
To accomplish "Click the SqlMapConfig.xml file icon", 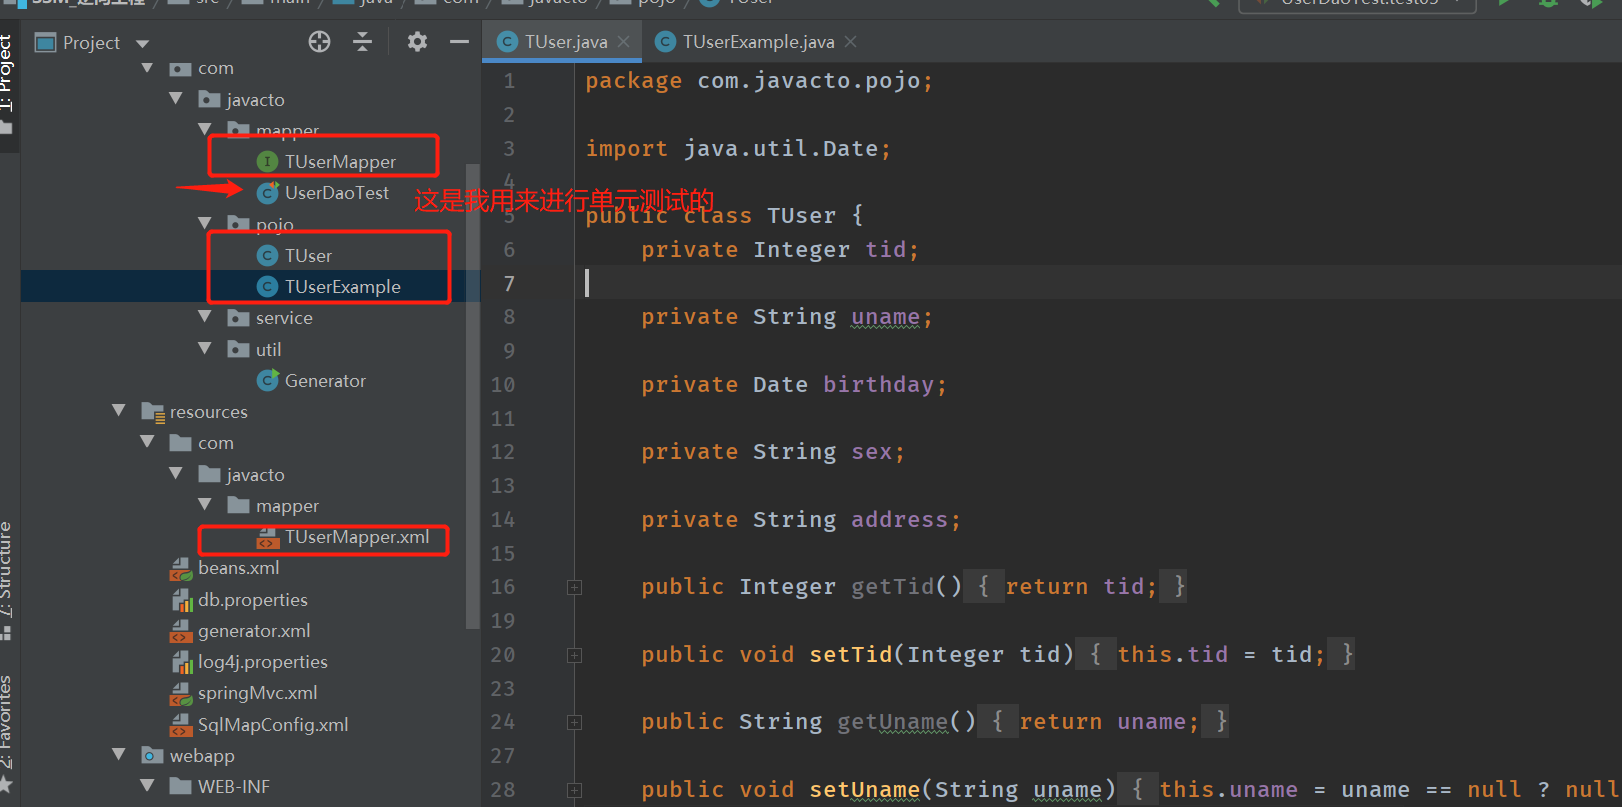I will click(x=181, y=725).
